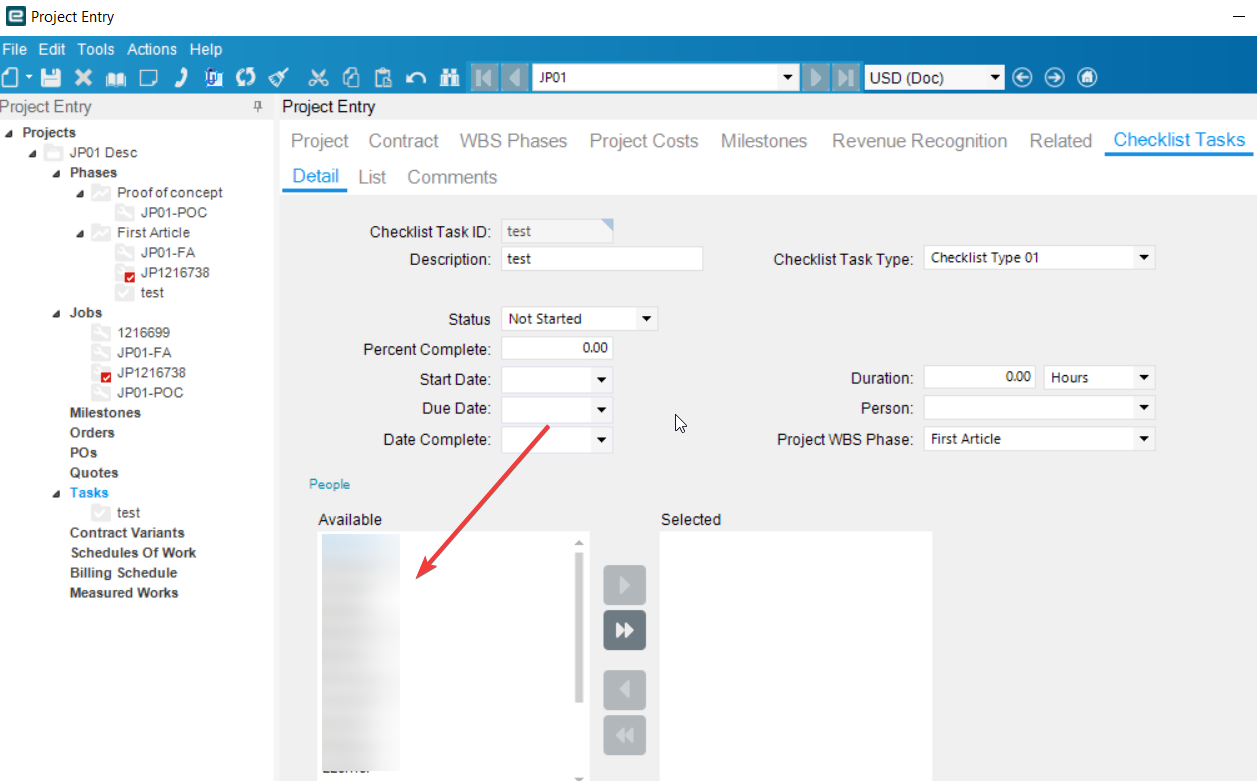1257x781 pixels.
Task: Open attachments with the paperclip icon
Action: click(x=213, y=78)
